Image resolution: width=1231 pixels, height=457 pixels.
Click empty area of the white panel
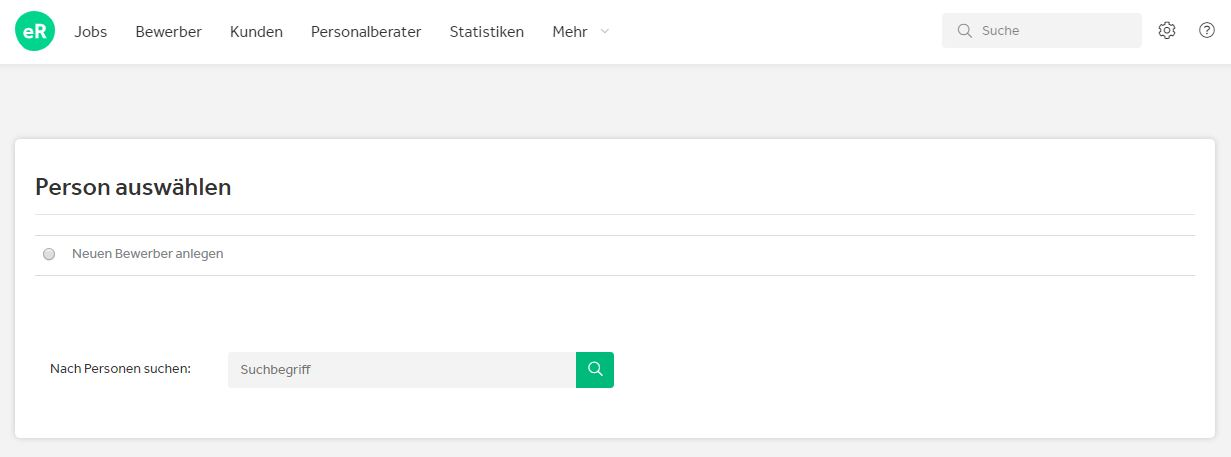click(x=900, y=370)
